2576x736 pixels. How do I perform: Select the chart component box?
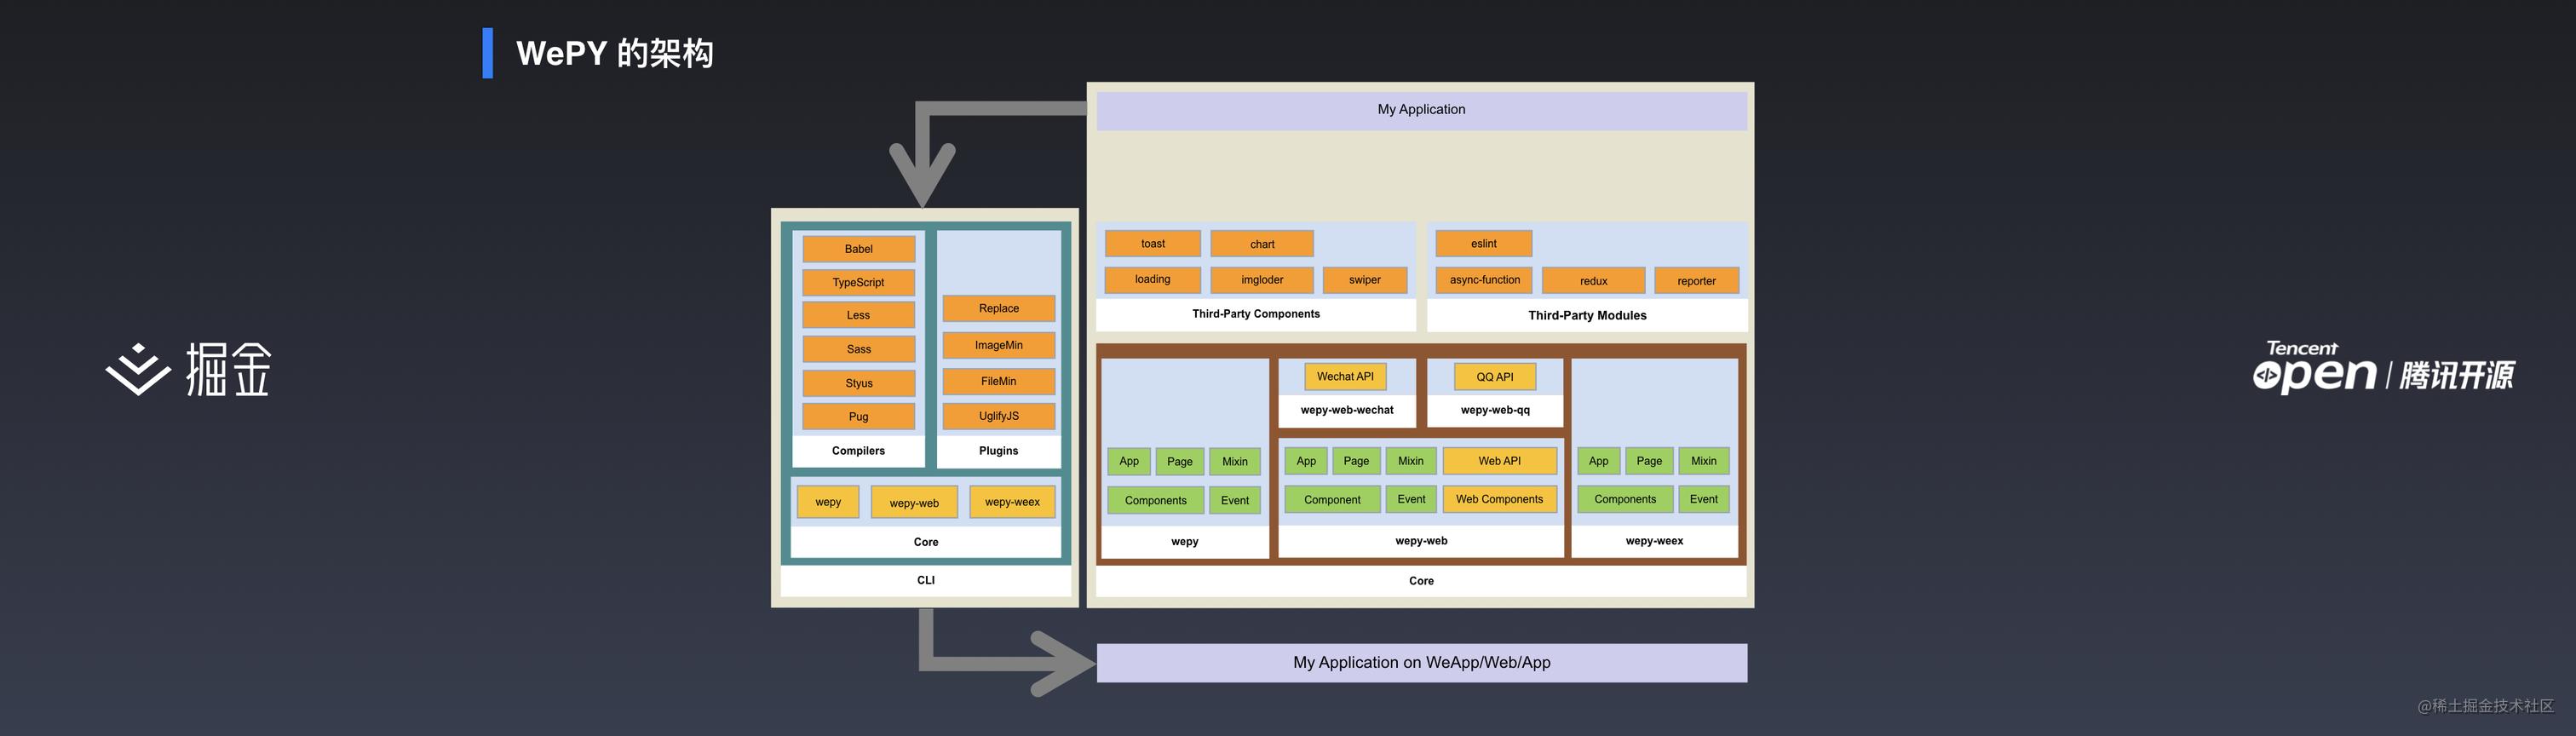click(1262, 244)
